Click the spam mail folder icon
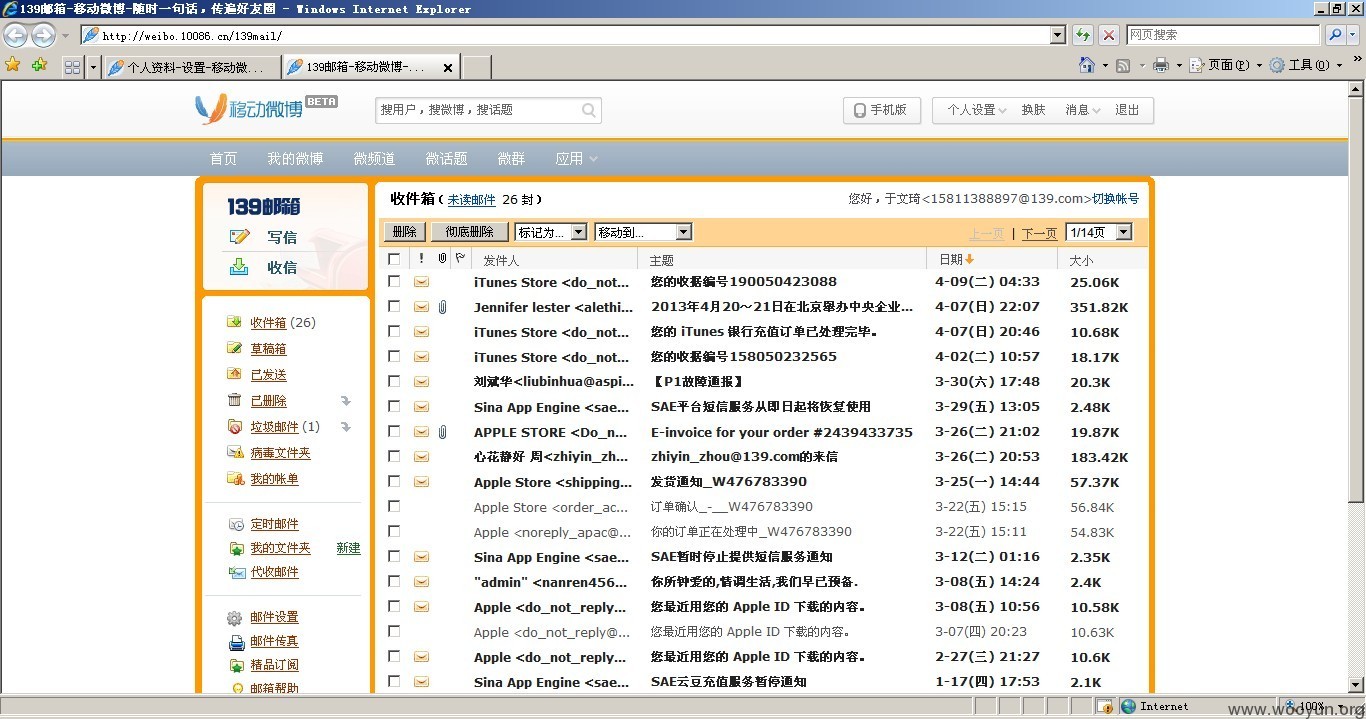Viewport: 1366px width, 719px height. (x=234, y=426)
